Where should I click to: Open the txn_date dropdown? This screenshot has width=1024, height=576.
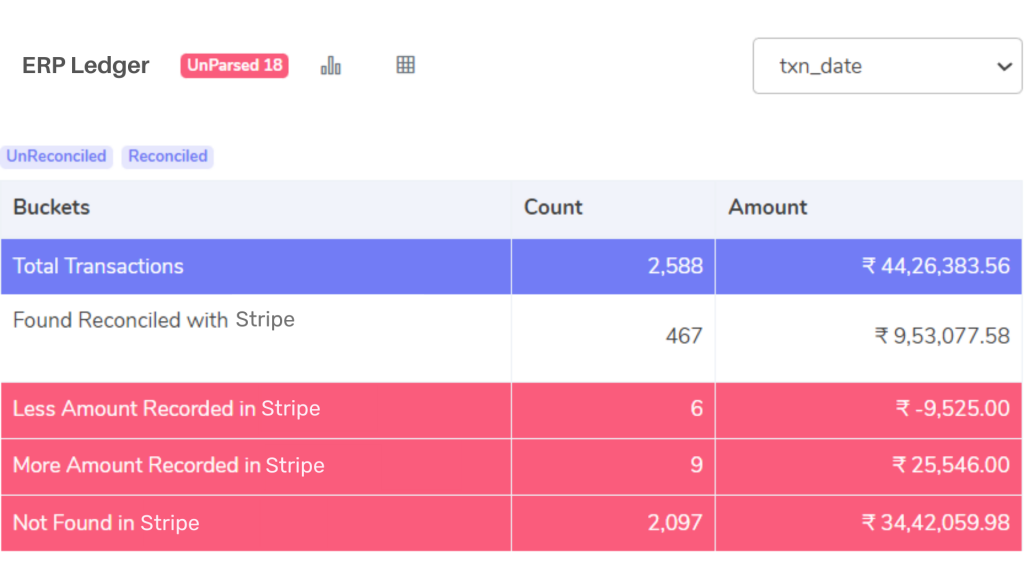click(x=887, y=66)
